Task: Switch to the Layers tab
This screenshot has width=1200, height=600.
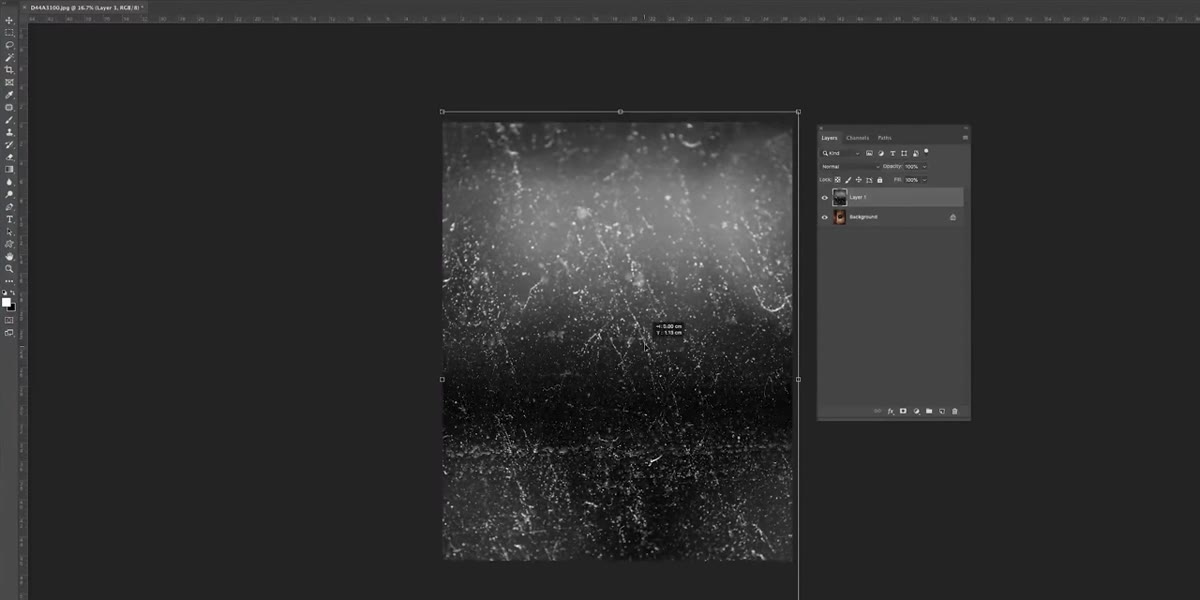Action: 829,138
